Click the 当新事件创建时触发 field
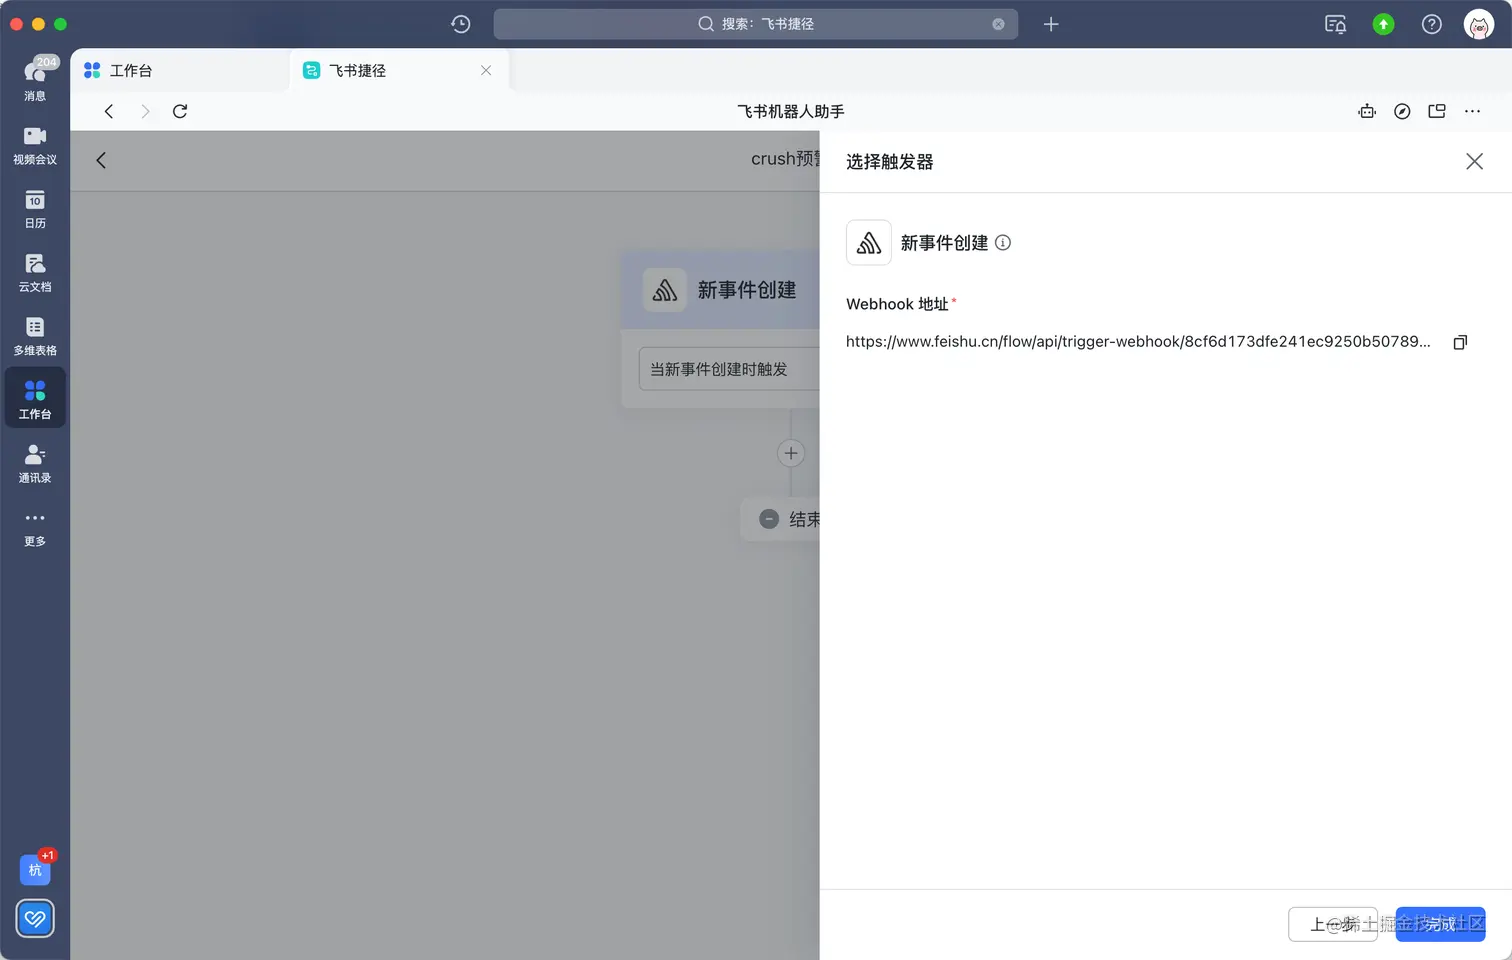The image size is (1512, 960). click(729, 369)
